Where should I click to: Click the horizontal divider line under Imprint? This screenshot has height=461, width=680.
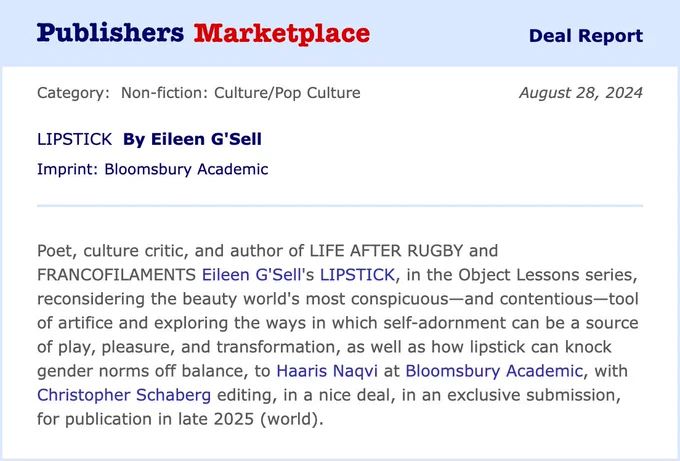coord(340,206)
